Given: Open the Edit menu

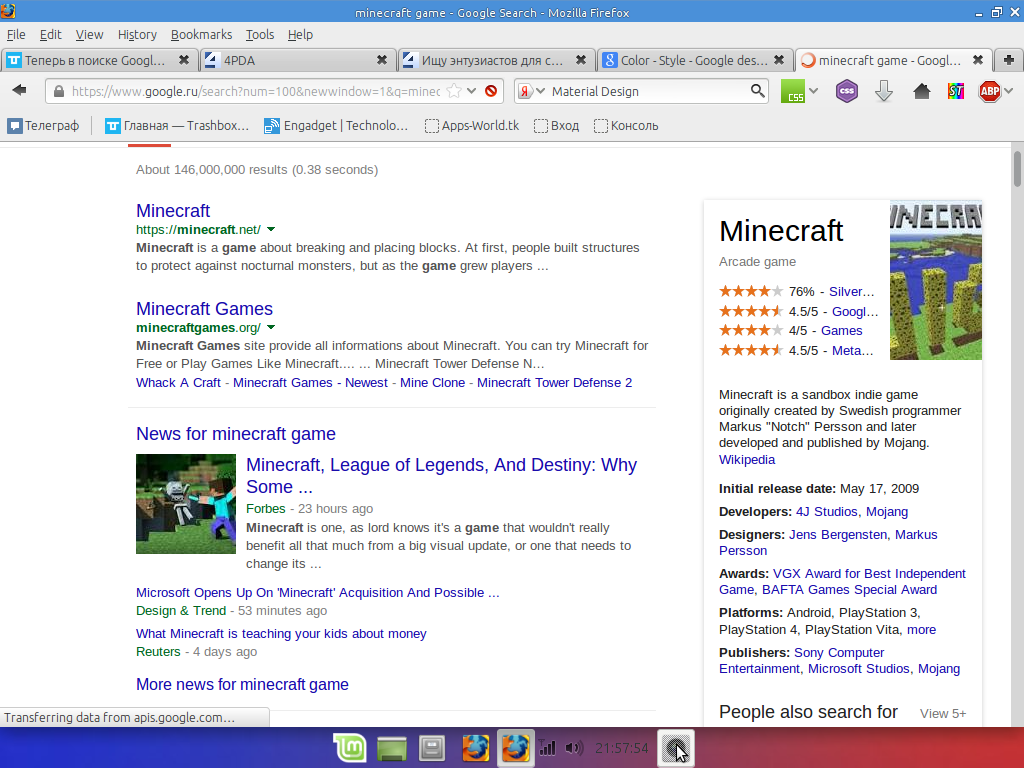Looking at the screenshot, I should pyautogui.click(x=50, y=35).
